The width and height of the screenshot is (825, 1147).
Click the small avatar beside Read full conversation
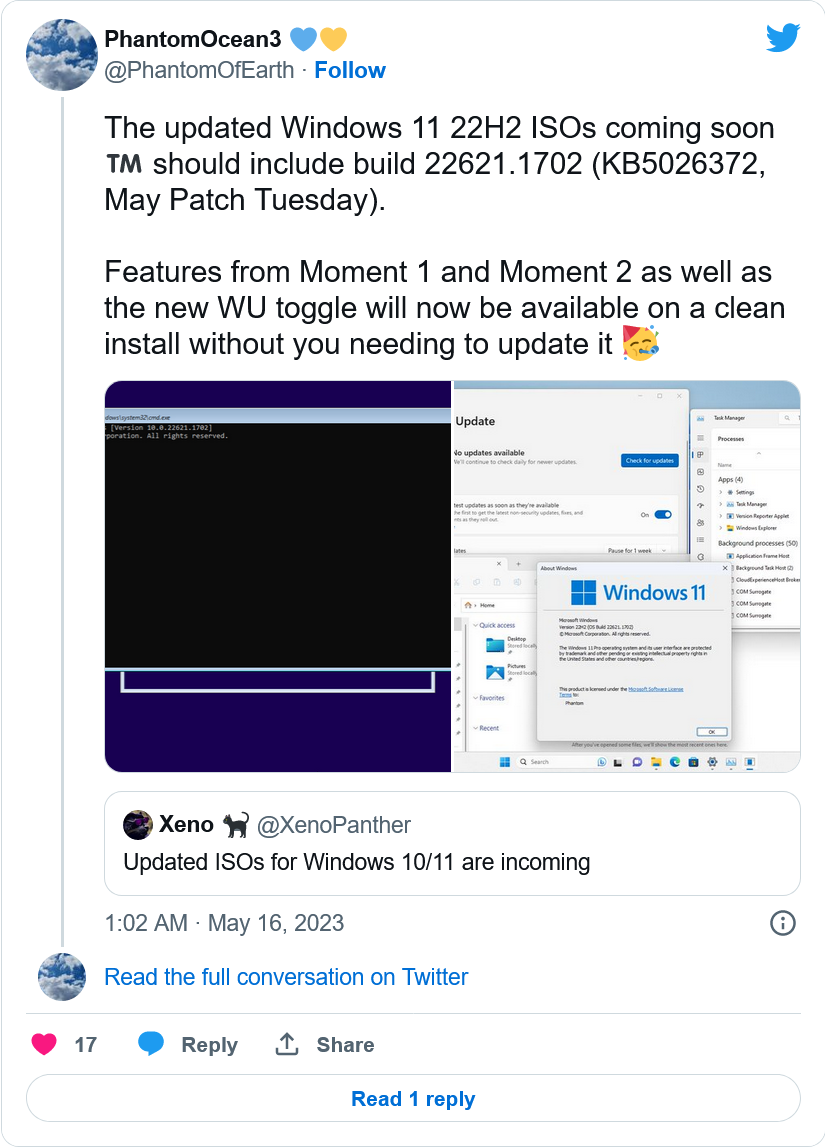[61, 977]
